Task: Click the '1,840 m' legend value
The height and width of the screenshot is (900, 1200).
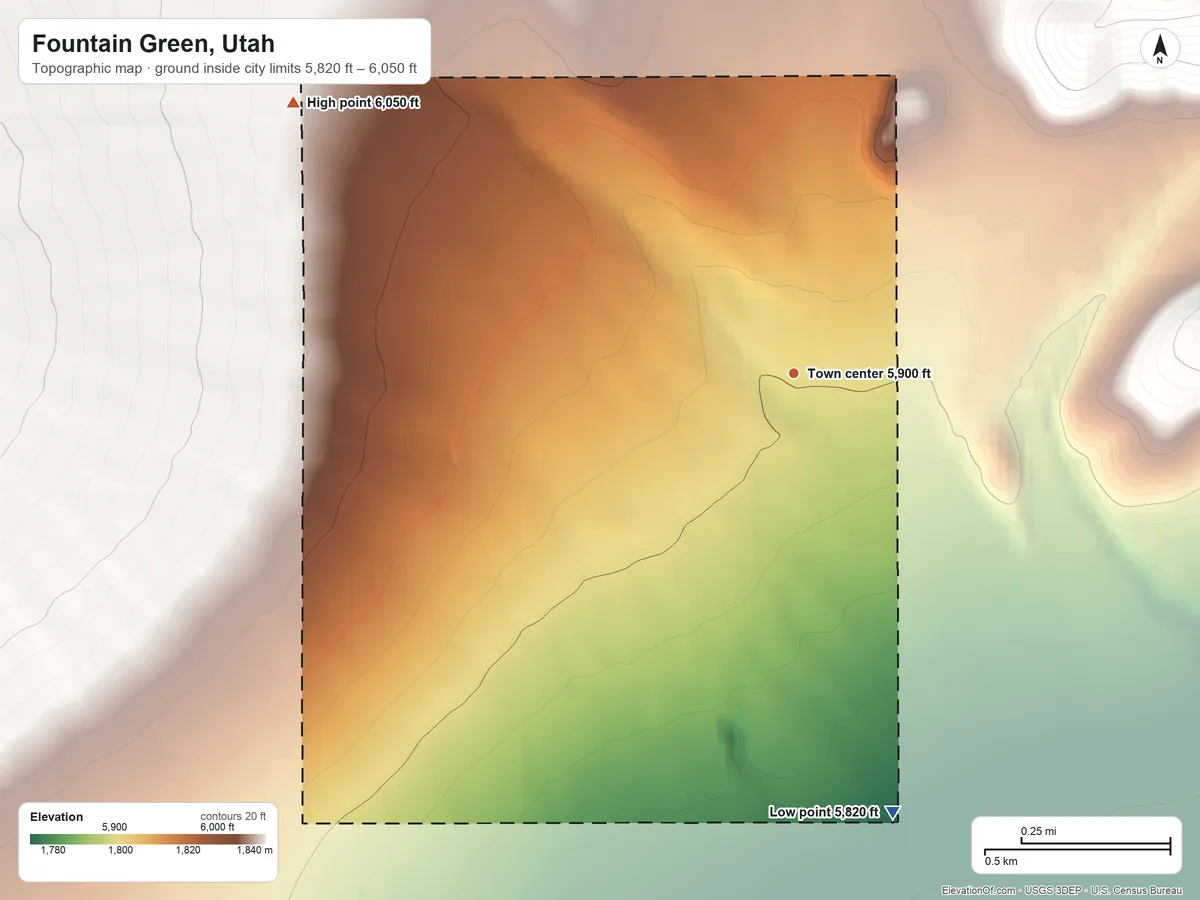Action: pyautogui.click(x=254, y=851)
